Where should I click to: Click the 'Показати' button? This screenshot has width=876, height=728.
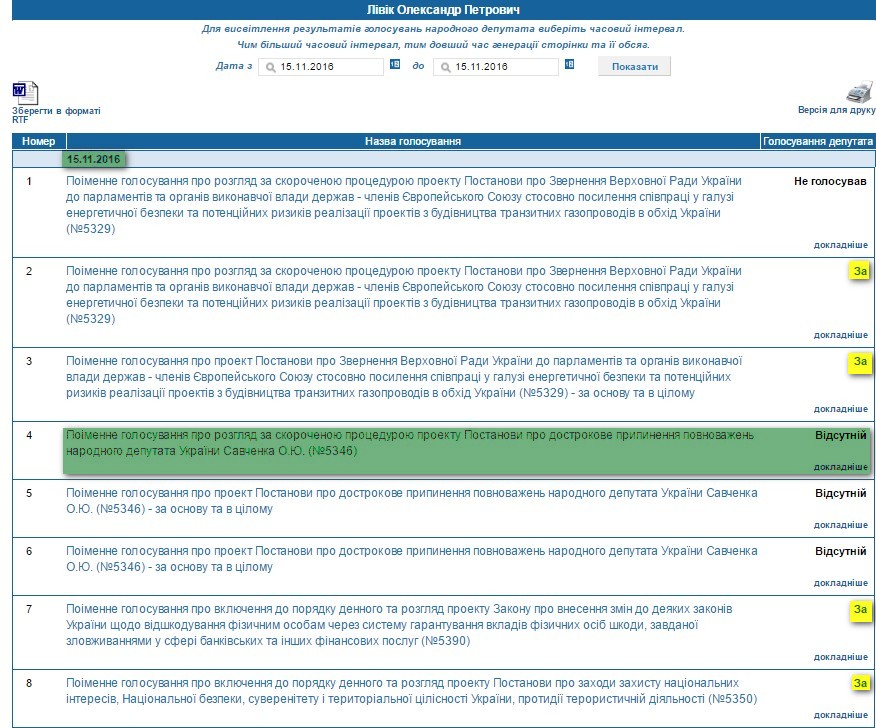(634, 66)
